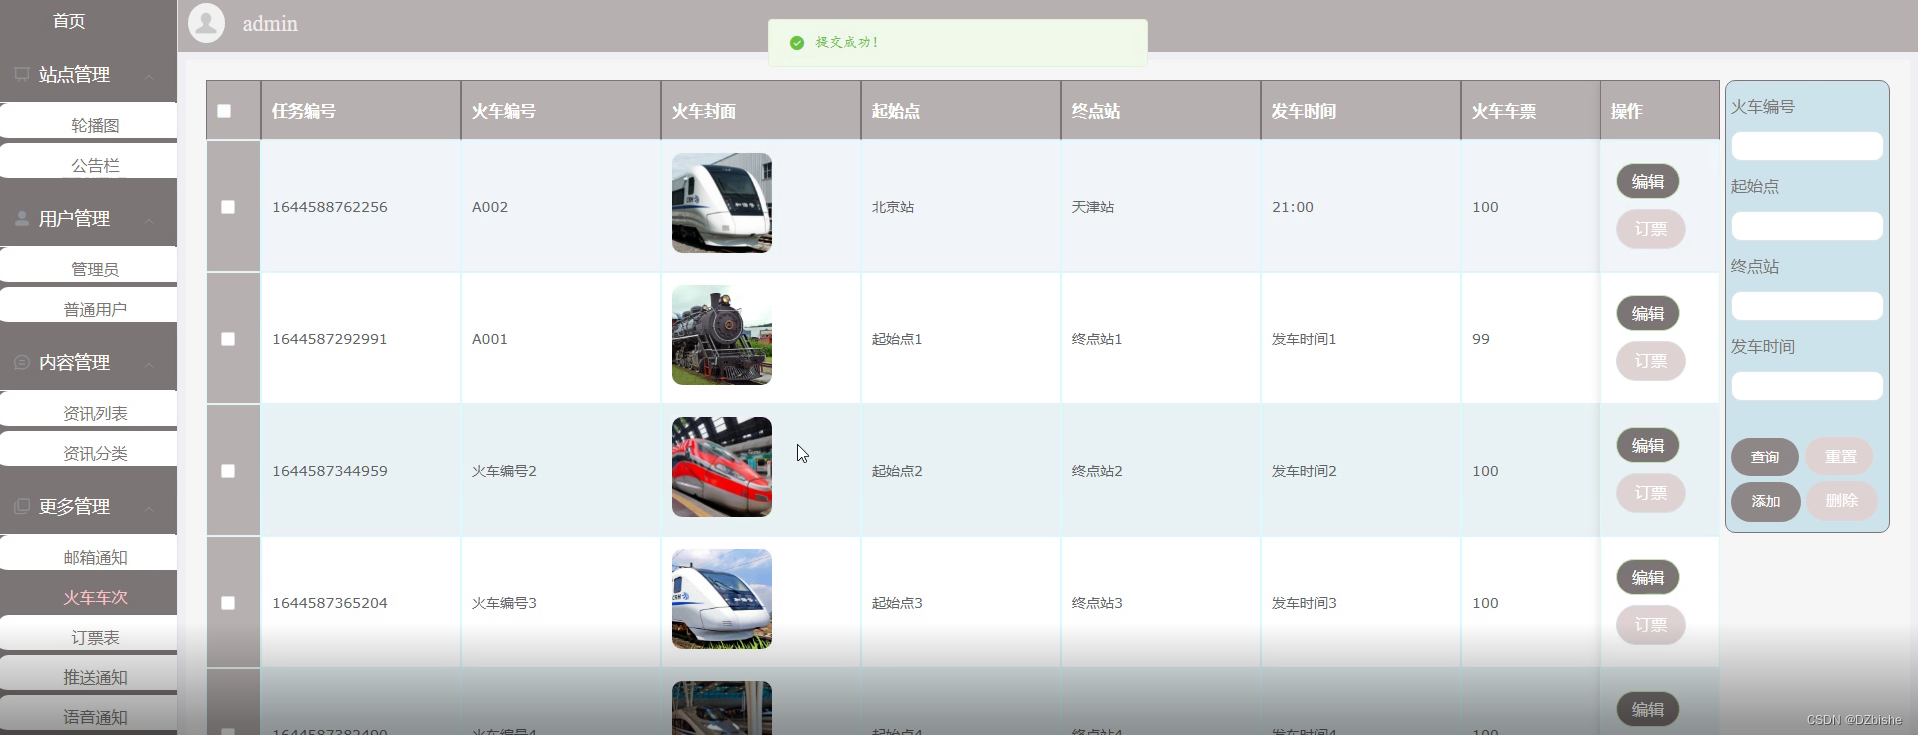1918x735 pixels.
Task: Click 订票 for 火车编号3 row
Action: pyautogui.click(x=1651, y=625)
